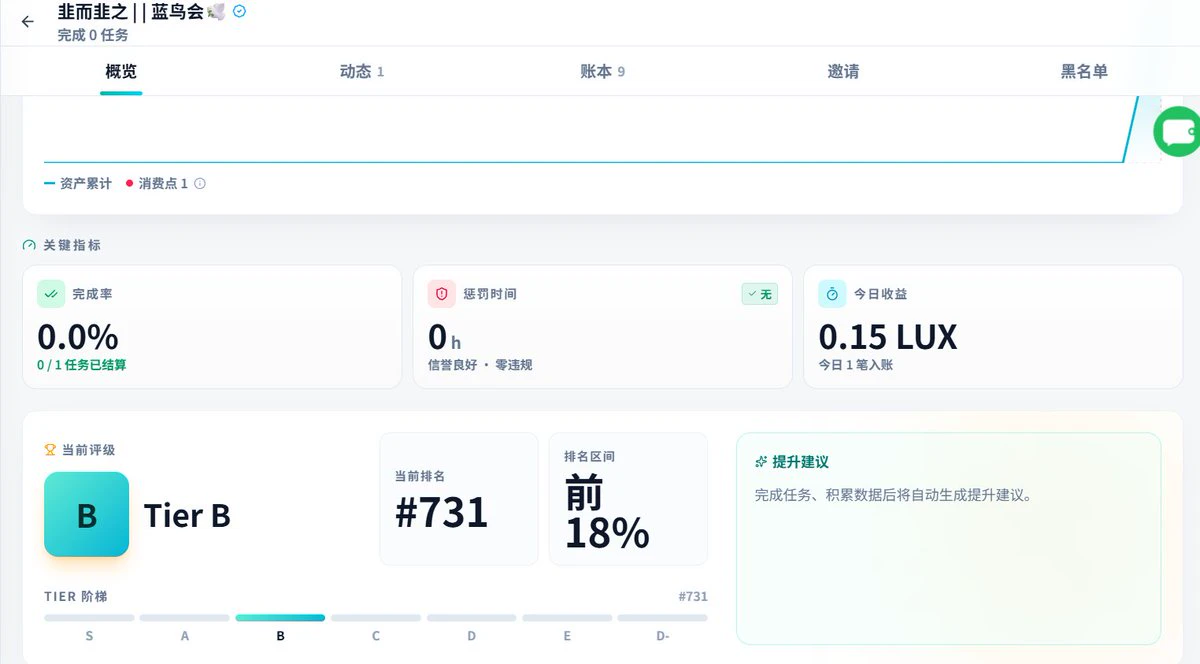Open the green wallet floating icon
Image resolution: width=1200 pixels, height=664 pixels.
click(x=1177, y=131)
